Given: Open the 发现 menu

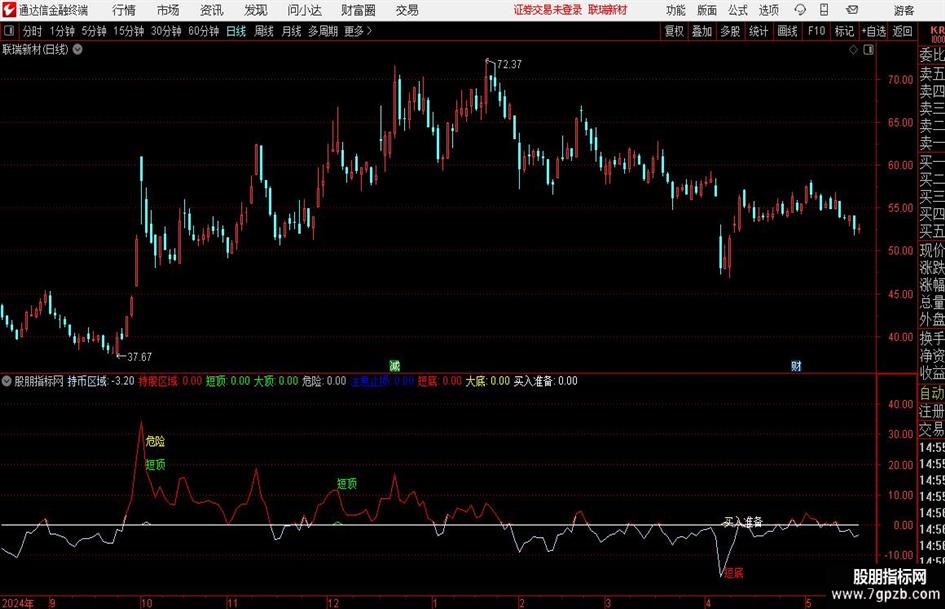Looking at the screenshot, I should (x=256, y=10).
